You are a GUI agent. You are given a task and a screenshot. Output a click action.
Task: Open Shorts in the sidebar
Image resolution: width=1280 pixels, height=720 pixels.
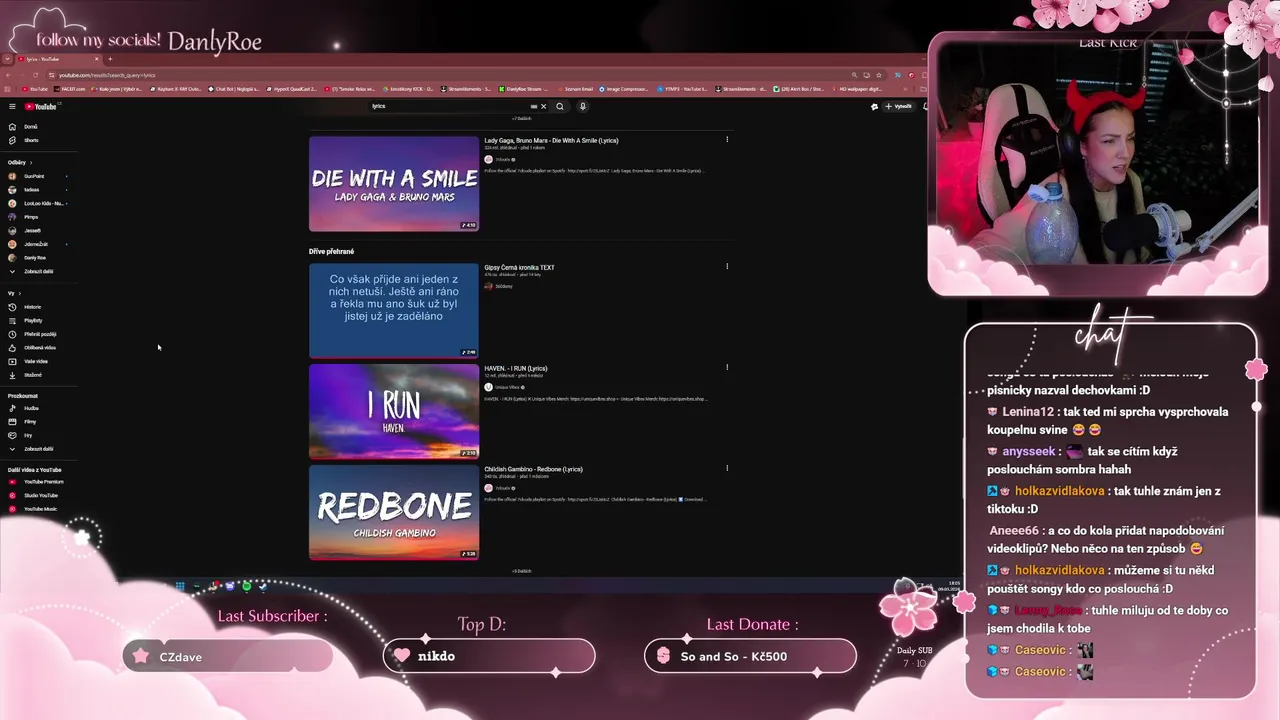click(31, 140)
